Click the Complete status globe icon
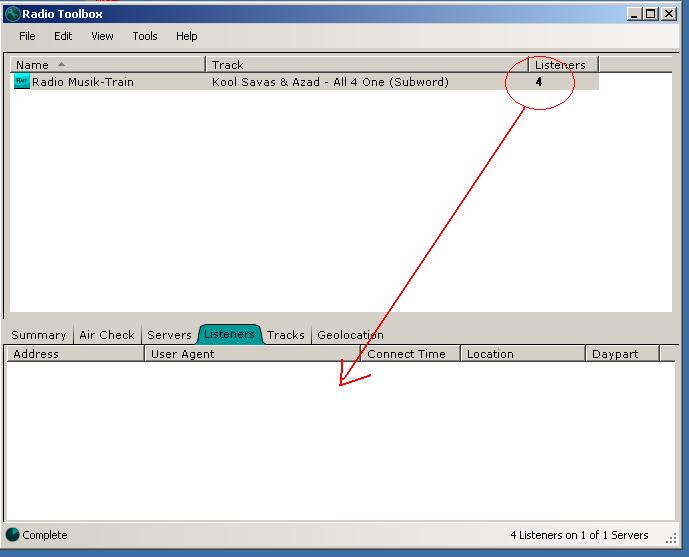Image resolution: width=689 pixels, height=557 pixels. point(13,535)
